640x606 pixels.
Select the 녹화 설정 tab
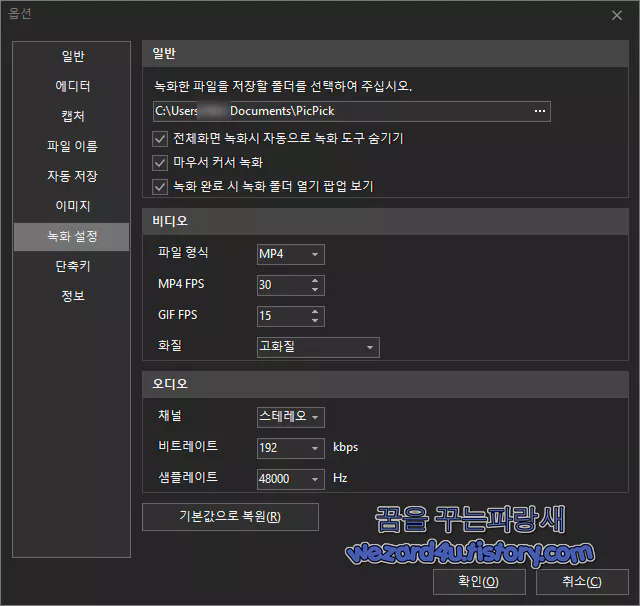[x=72, y=237]
